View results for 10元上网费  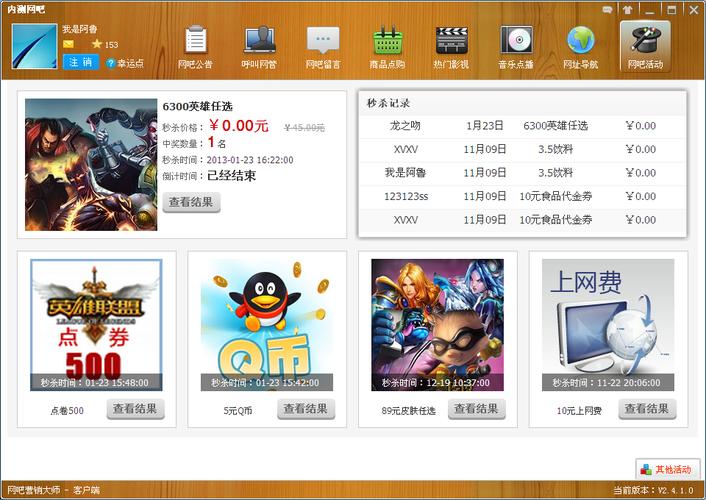[647, 409]
